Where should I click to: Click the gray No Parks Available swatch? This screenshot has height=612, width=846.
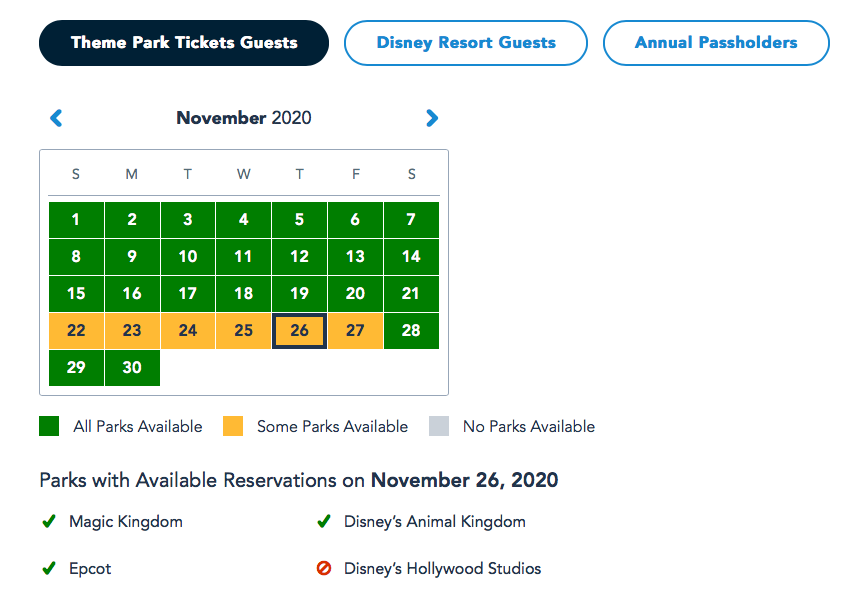(x=438, y=427)
